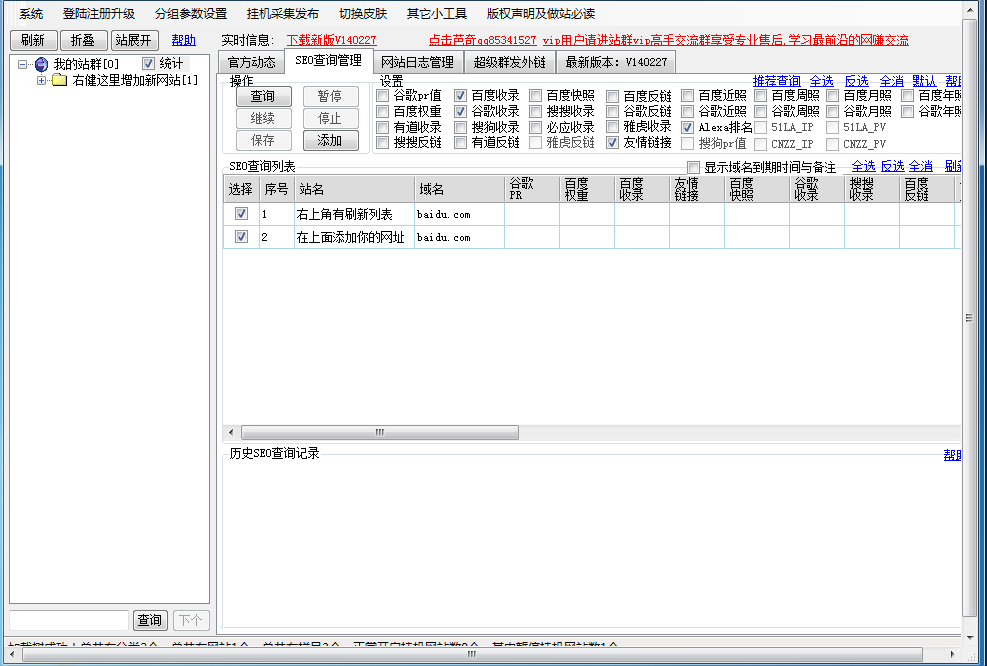Collapse the 我的站群 tree node
The height and width of the screenshot is (666, 987).
(23, 64)
